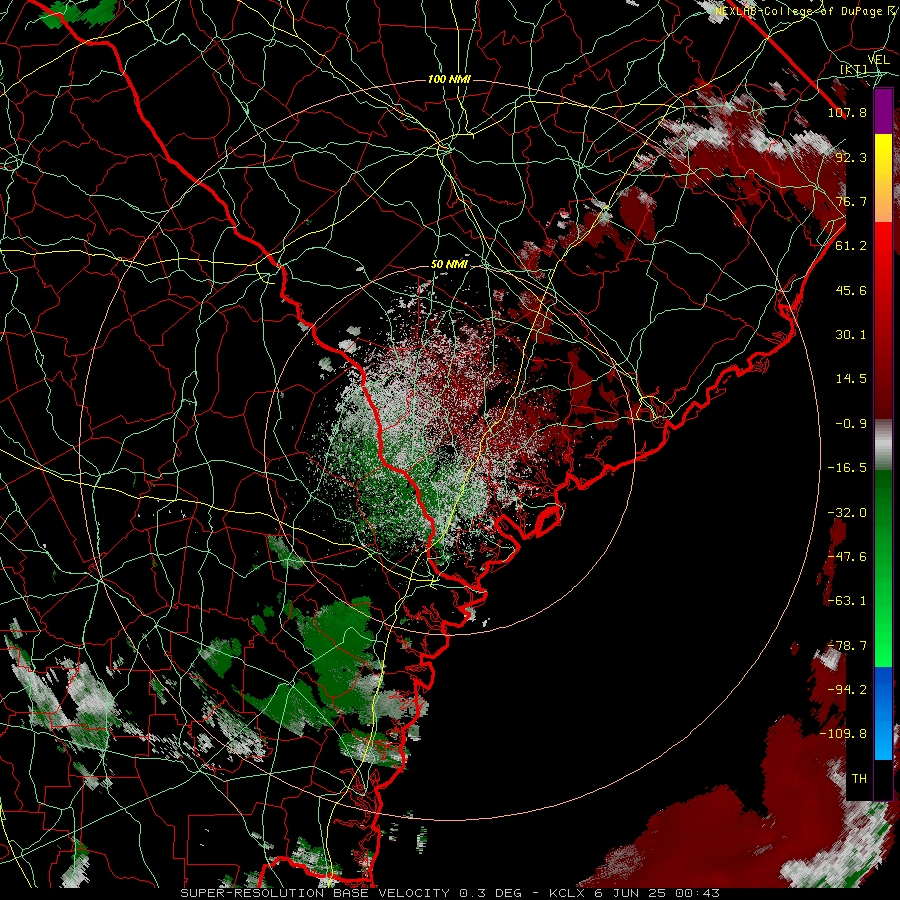Pick the blue segment of the velocity color bar
Viewport: 900px width, 900px height.
(x=883, y=713)
